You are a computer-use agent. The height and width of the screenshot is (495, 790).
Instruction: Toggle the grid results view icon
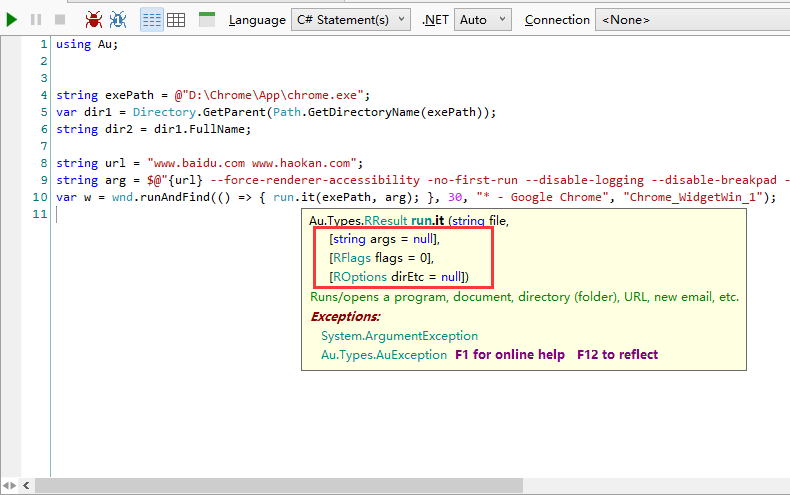[x=176, y=19]
